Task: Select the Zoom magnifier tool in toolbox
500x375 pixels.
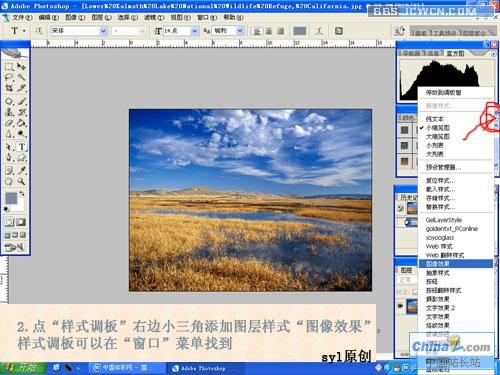Action: (x=22, y=181)
